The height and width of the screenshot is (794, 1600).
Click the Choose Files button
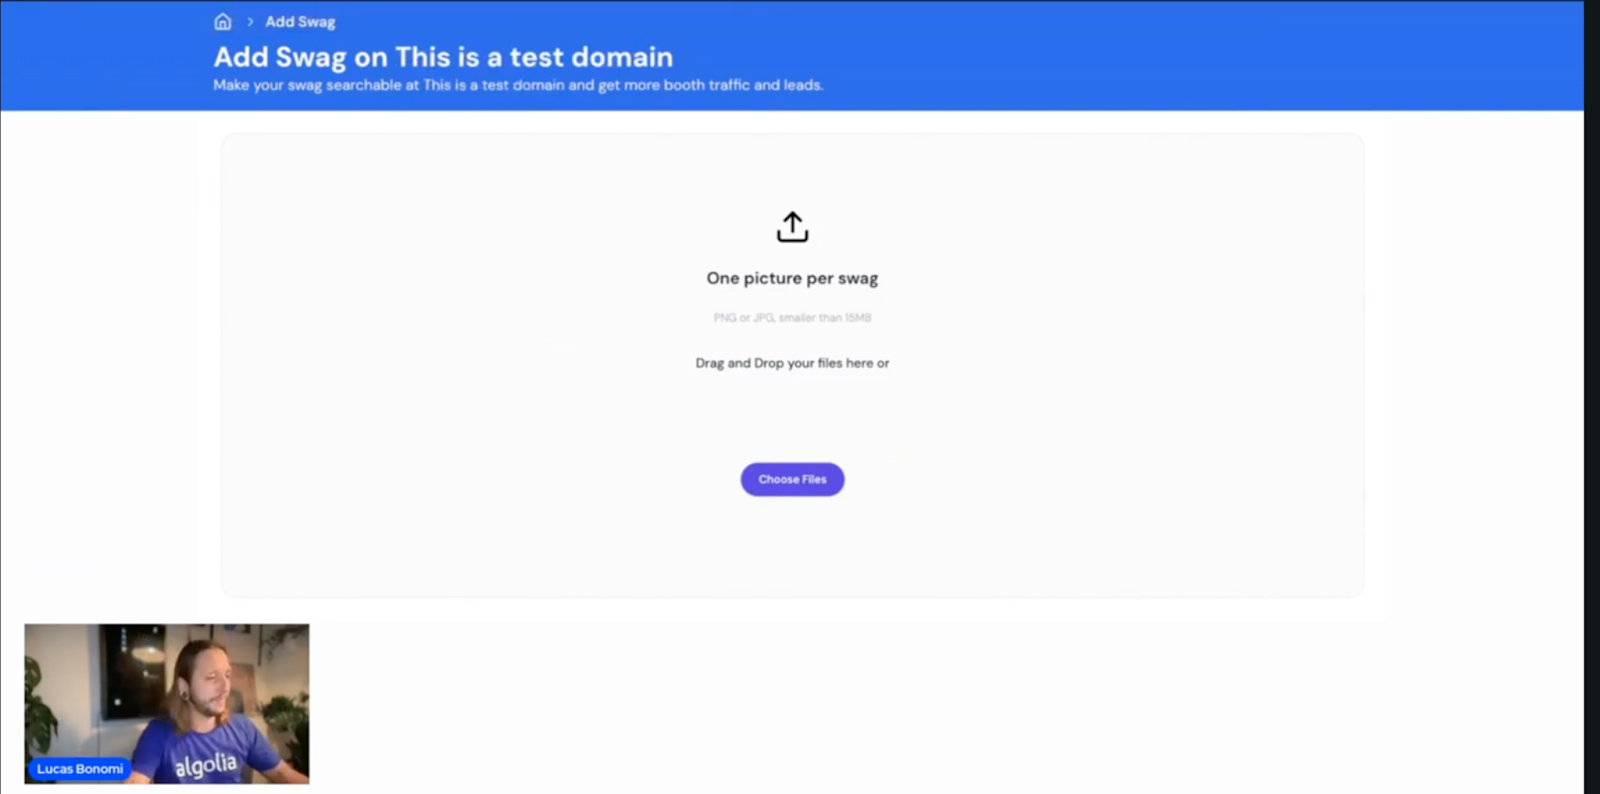(x=792, y=479)
